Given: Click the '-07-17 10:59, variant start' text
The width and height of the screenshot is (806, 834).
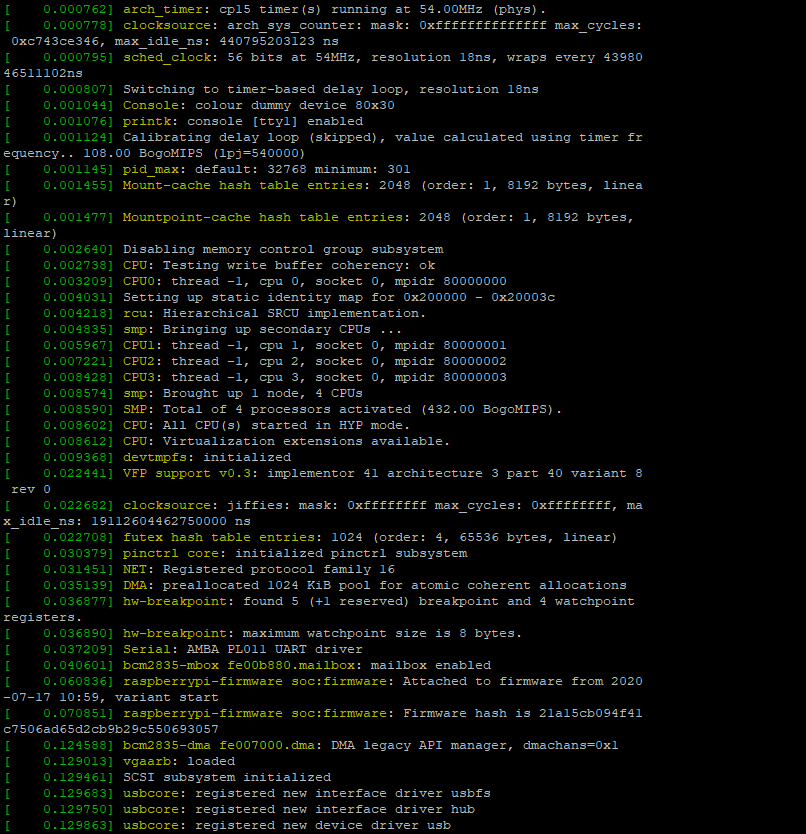Looking at the screenshot, I should [111, 697].
